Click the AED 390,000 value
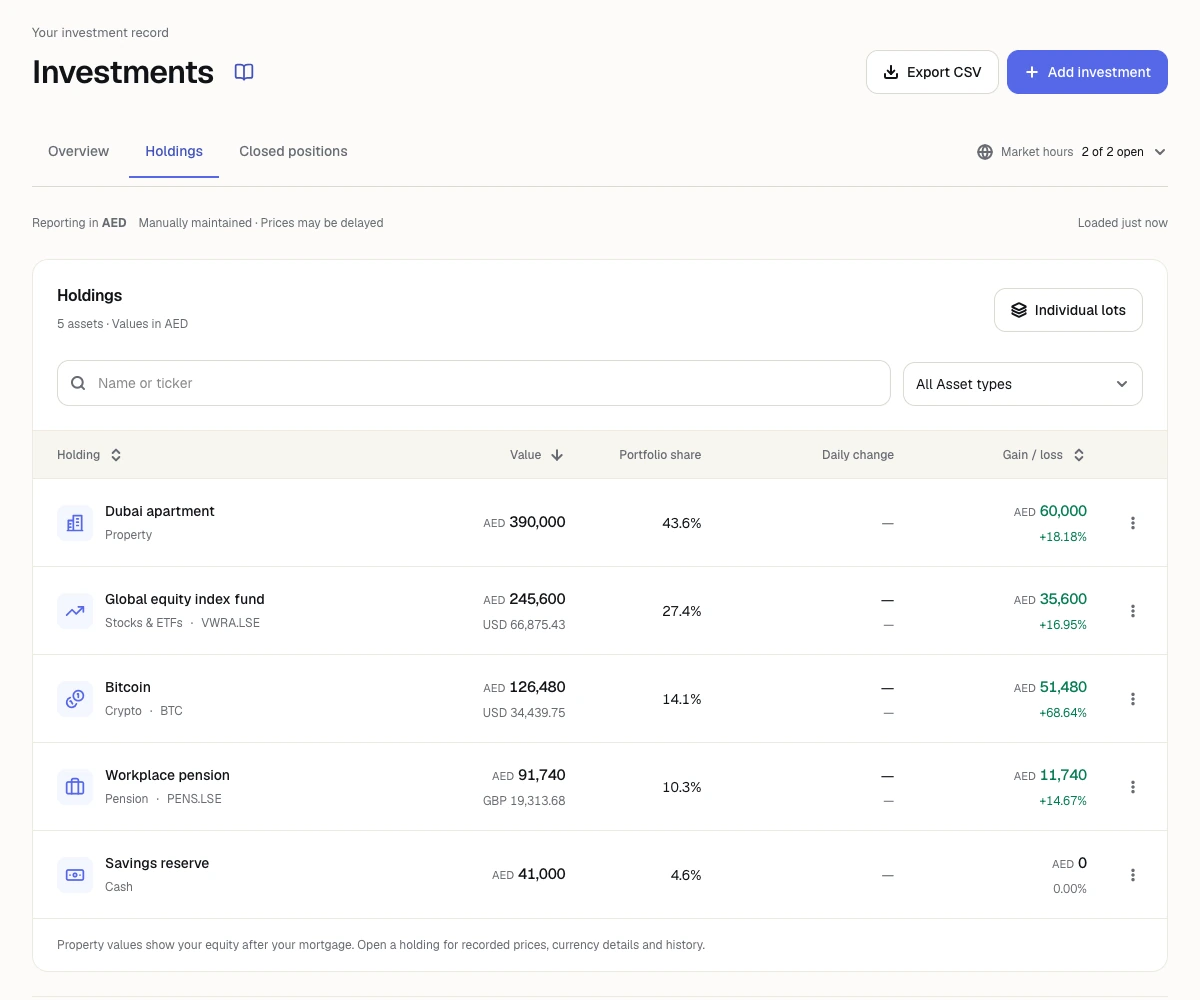The height and width of the screenshot is (1000, 1200). click(x=524, y=522)
